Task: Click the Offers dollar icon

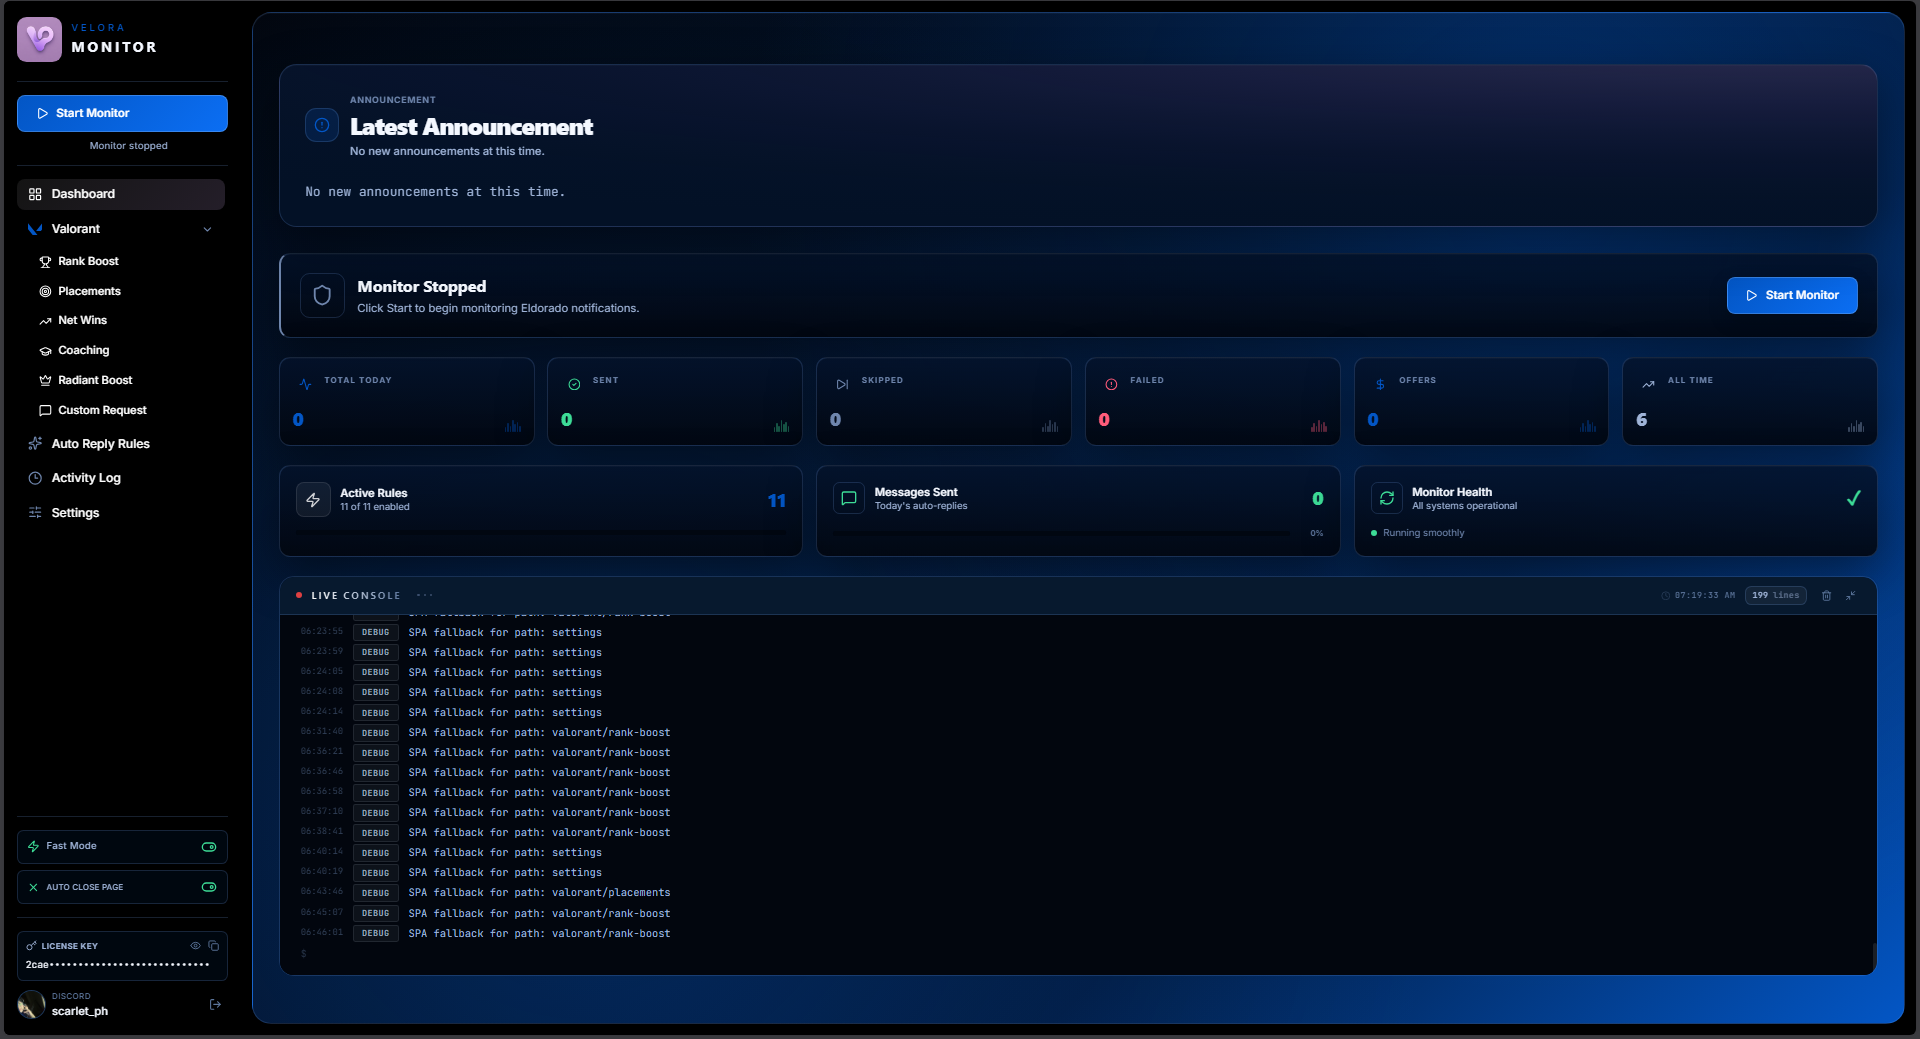Action: 1380,384
